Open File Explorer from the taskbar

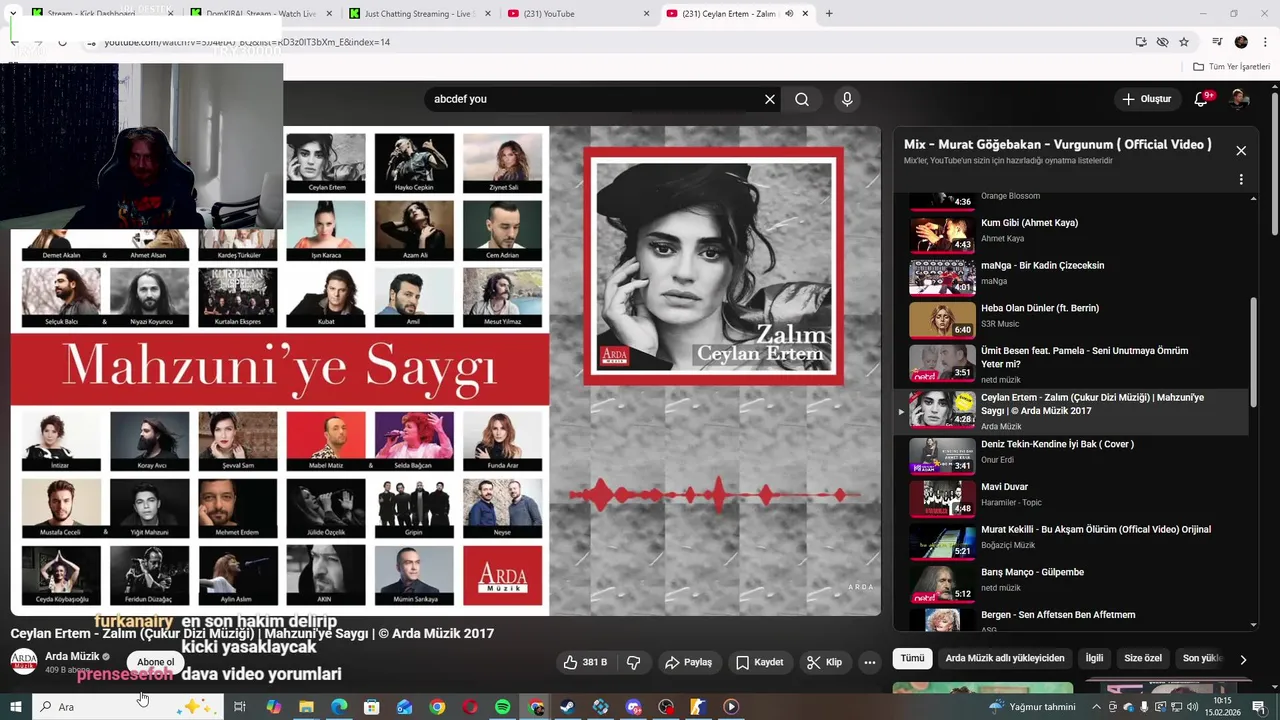[307, 707]
